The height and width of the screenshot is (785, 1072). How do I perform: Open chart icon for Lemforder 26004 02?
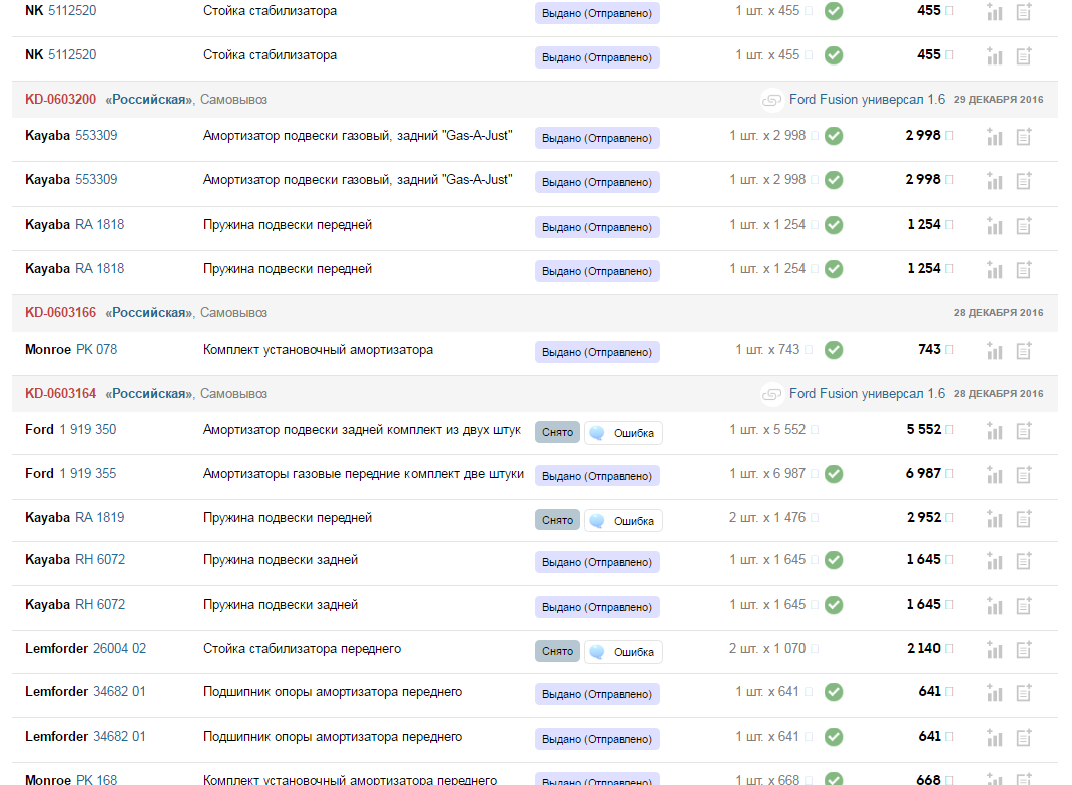click(995, 650)
